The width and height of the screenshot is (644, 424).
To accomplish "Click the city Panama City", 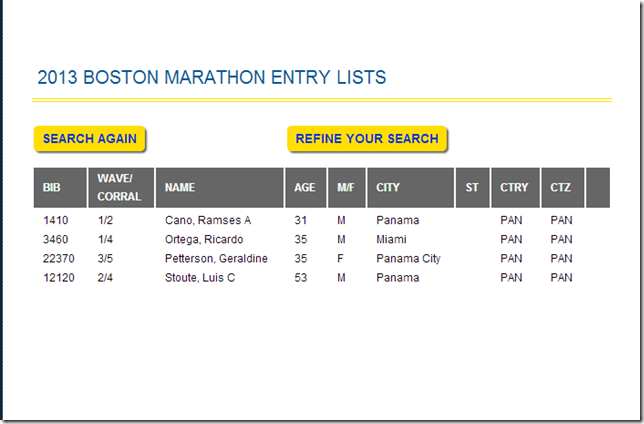I will click(x=409, y=258).
